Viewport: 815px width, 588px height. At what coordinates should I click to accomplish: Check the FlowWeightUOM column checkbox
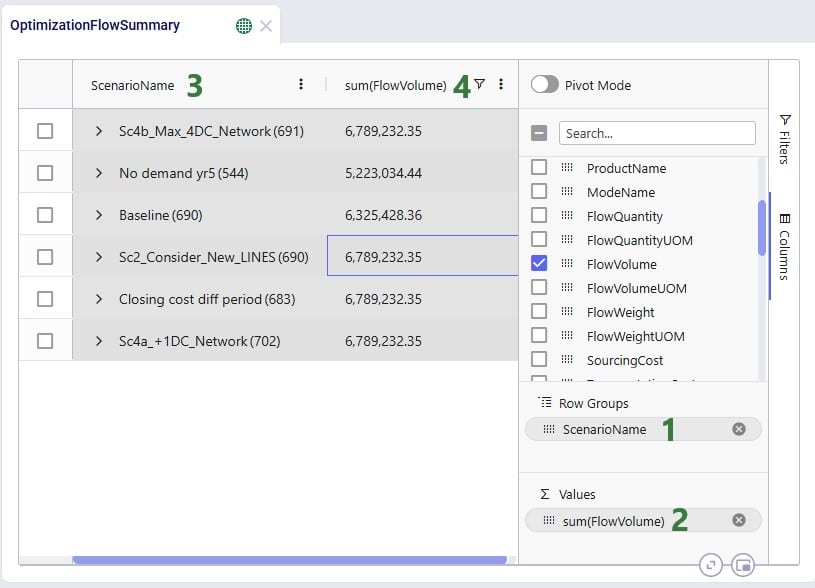(539, 335)
